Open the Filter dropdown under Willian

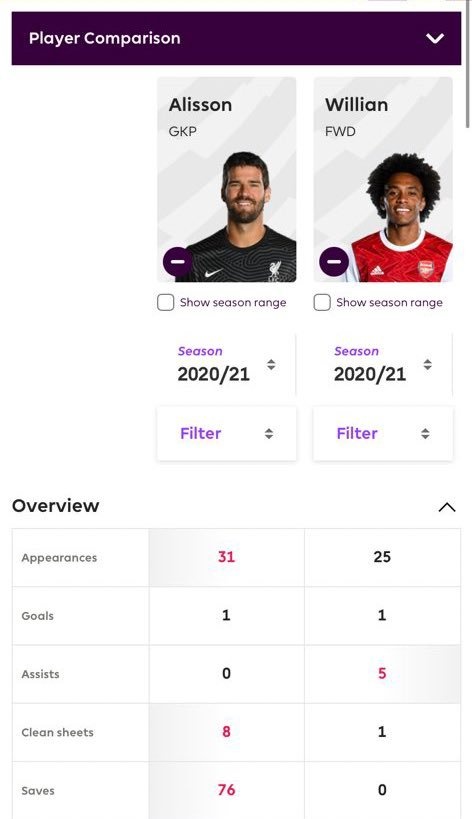coord(383,434)
